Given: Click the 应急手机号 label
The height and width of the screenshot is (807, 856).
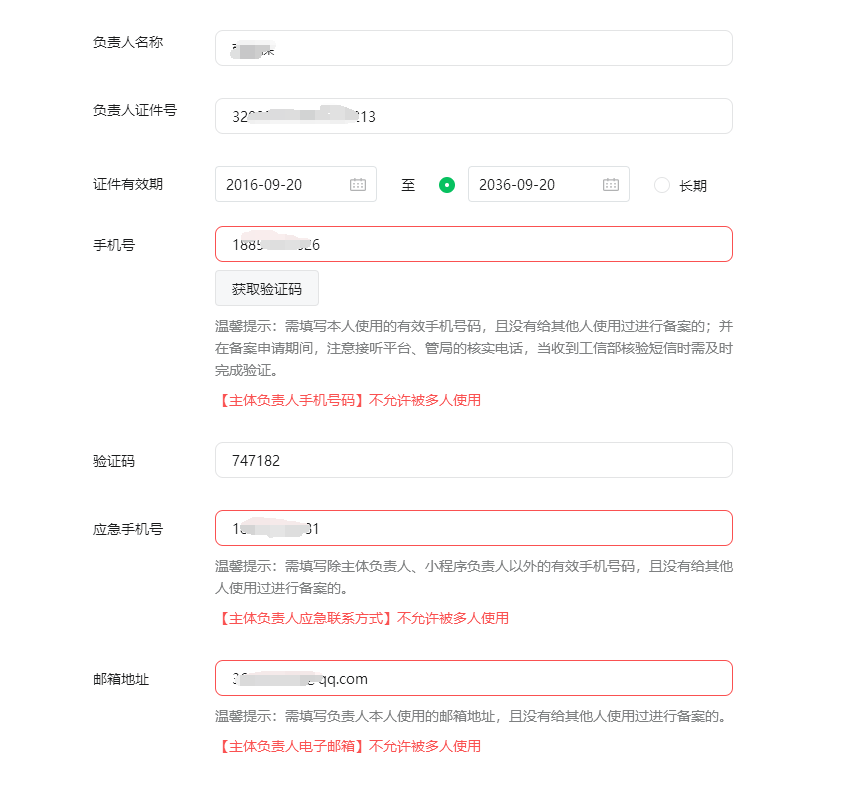Looking at the screenshot, I should click(x=128, y=529).
